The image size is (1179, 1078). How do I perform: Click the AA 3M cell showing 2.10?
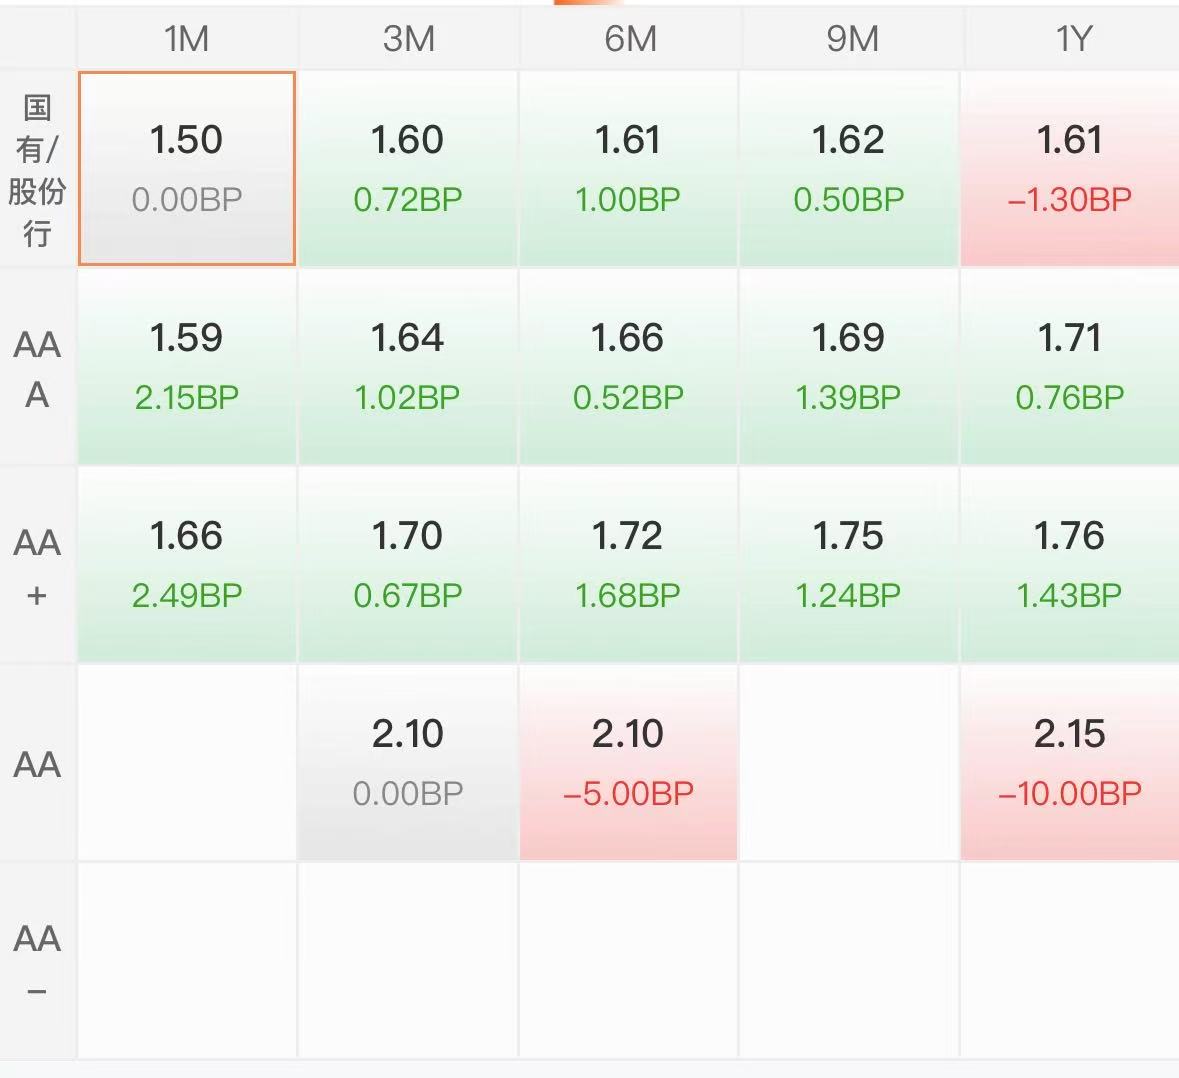408,762
